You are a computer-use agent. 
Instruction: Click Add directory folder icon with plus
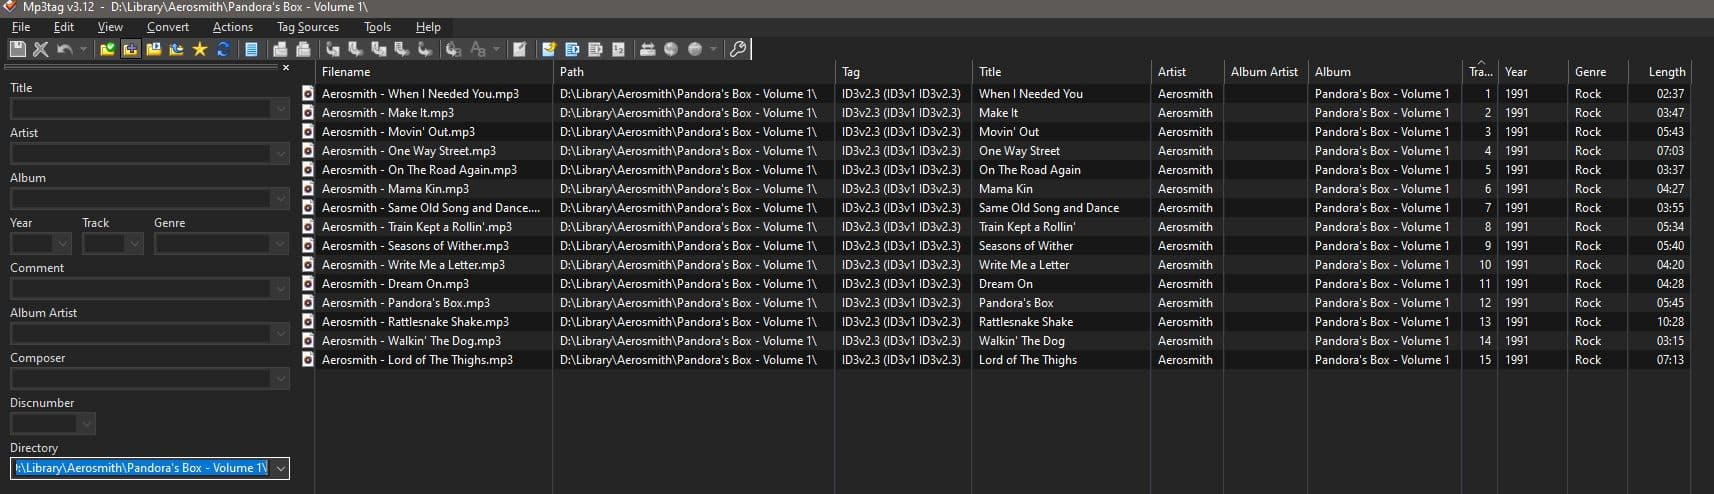click(130, 49)
